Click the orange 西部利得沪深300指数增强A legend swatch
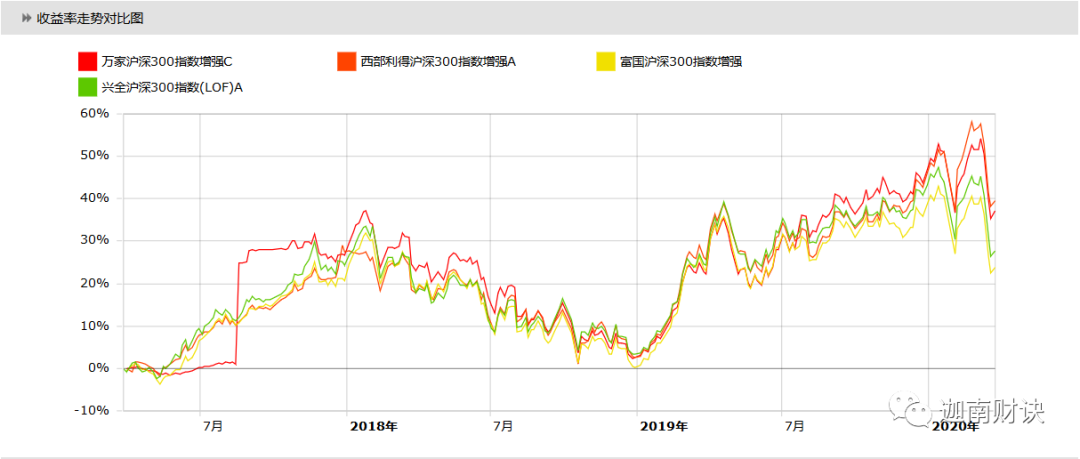This screenshot has height=459, width=1080. pyautogui.click(x=346, y=61)
